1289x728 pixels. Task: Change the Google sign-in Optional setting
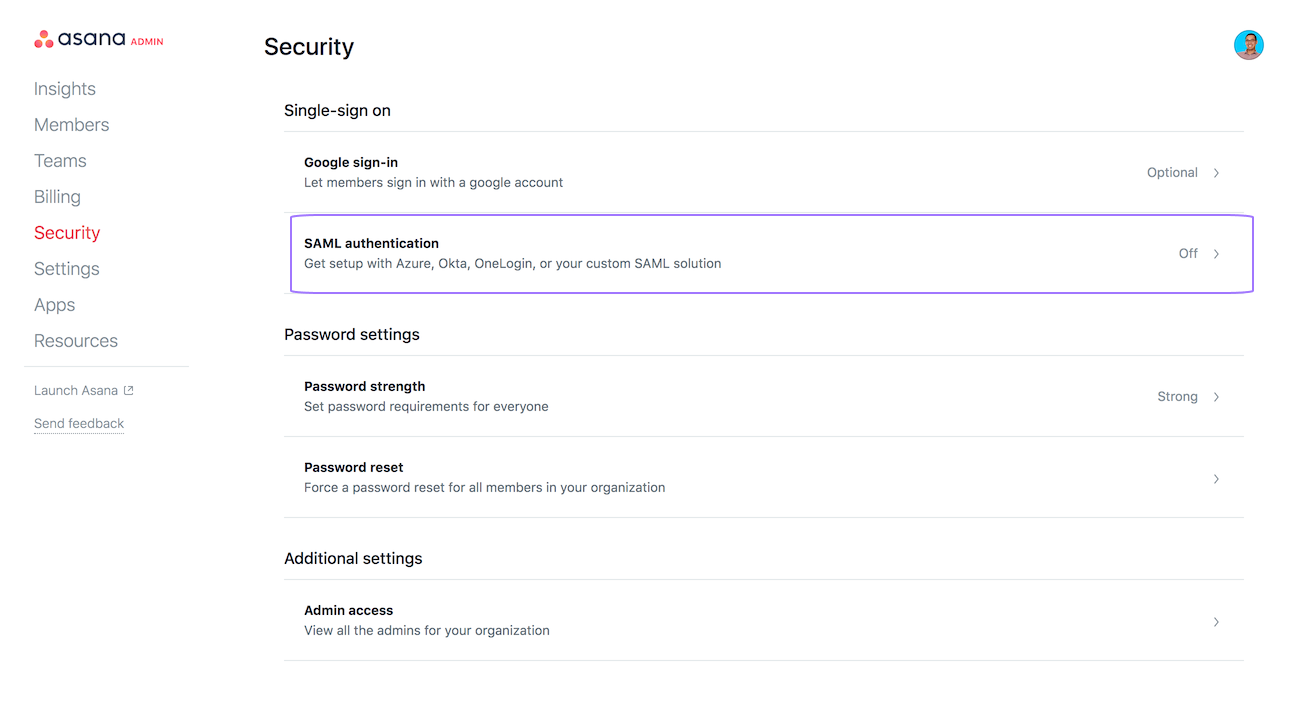[1172, 173]
